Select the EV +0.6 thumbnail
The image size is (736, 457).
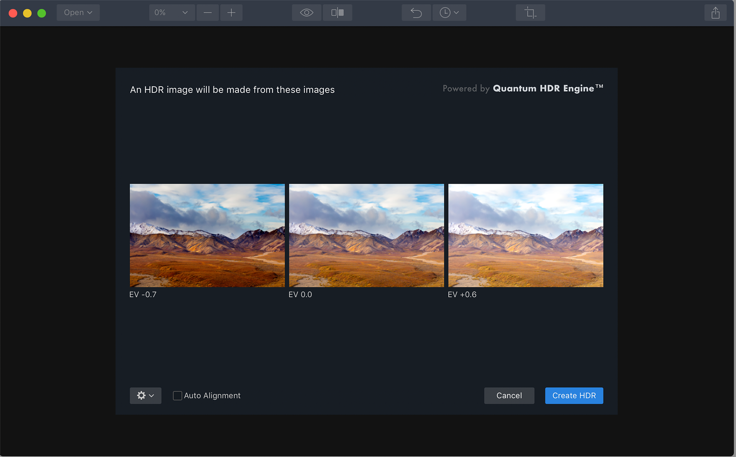tap(526, 235)
